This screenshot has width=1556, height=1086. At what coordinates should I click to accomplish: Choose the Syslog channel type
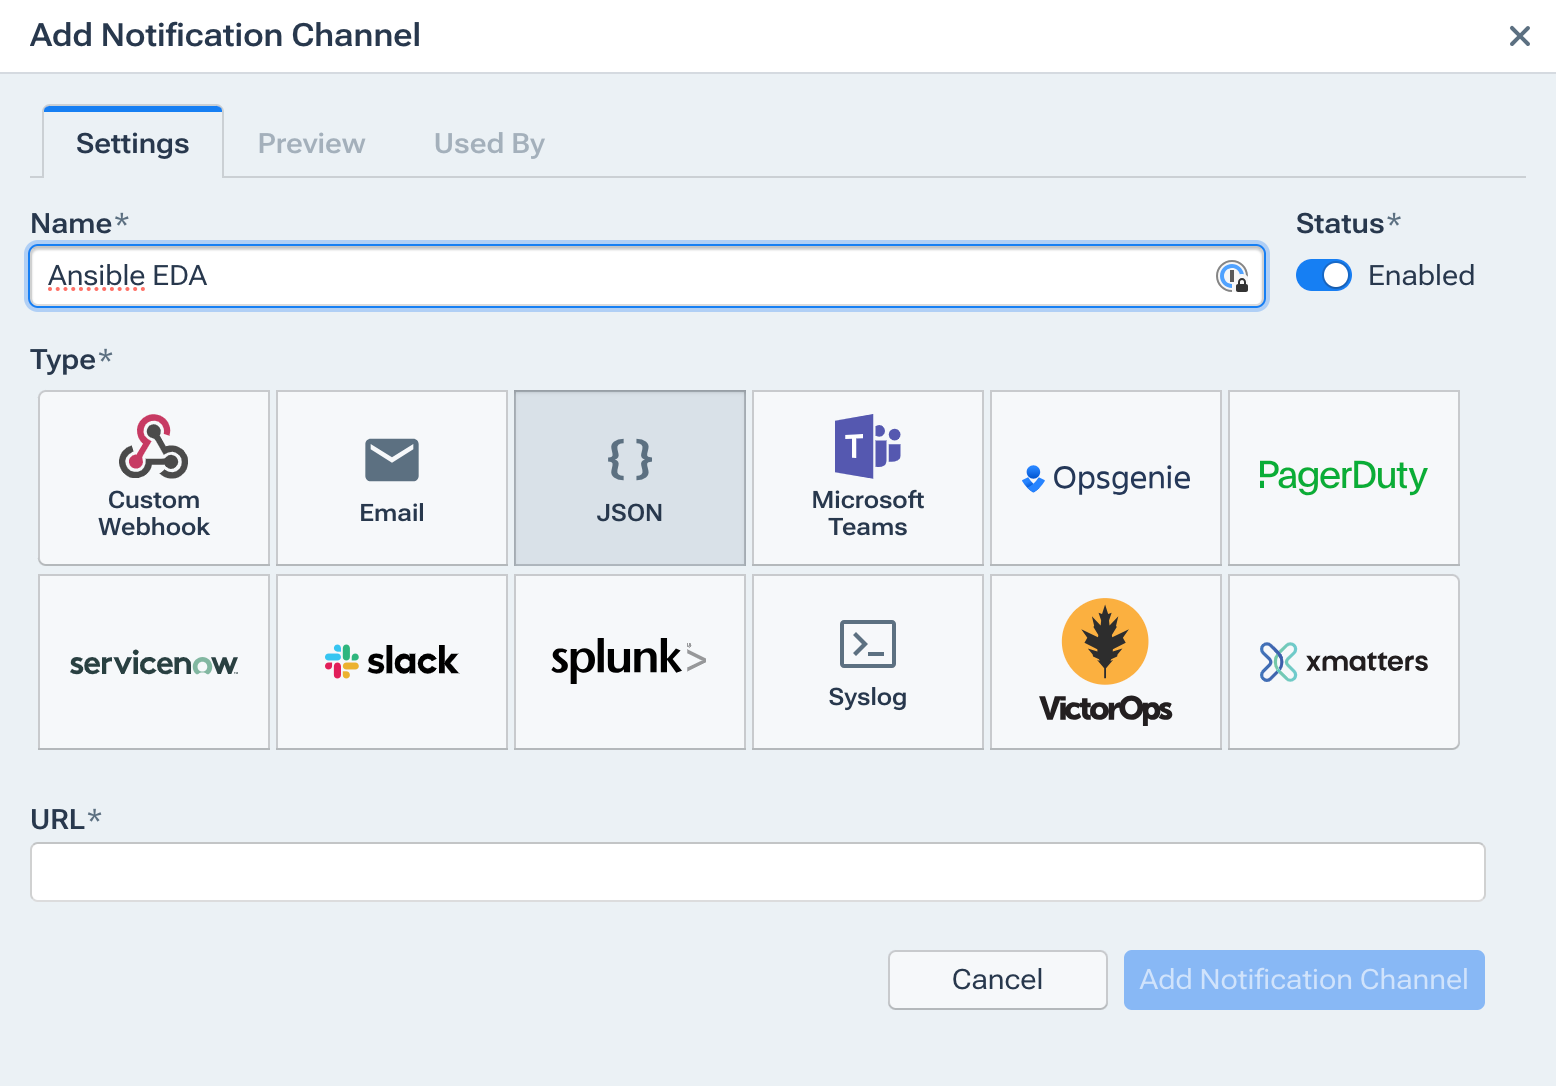click(x=868, y=662)
